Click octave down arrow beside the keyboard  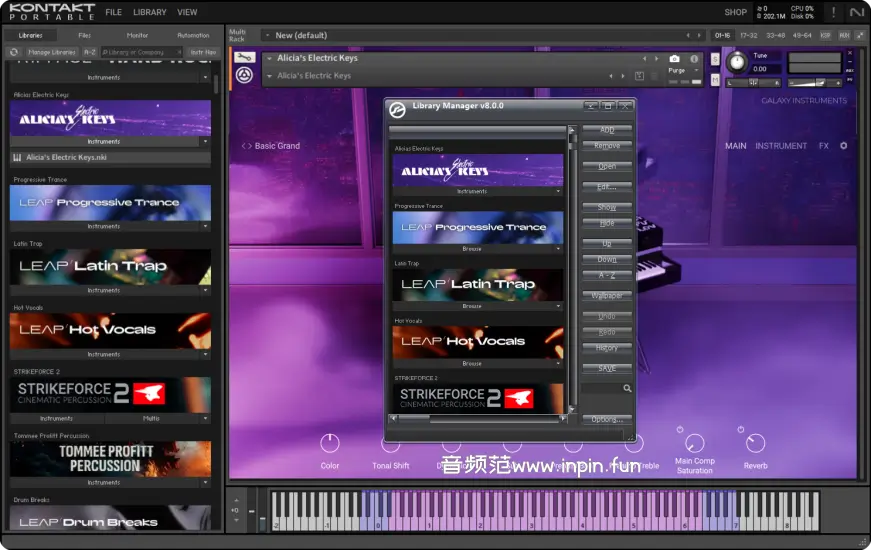236,521
